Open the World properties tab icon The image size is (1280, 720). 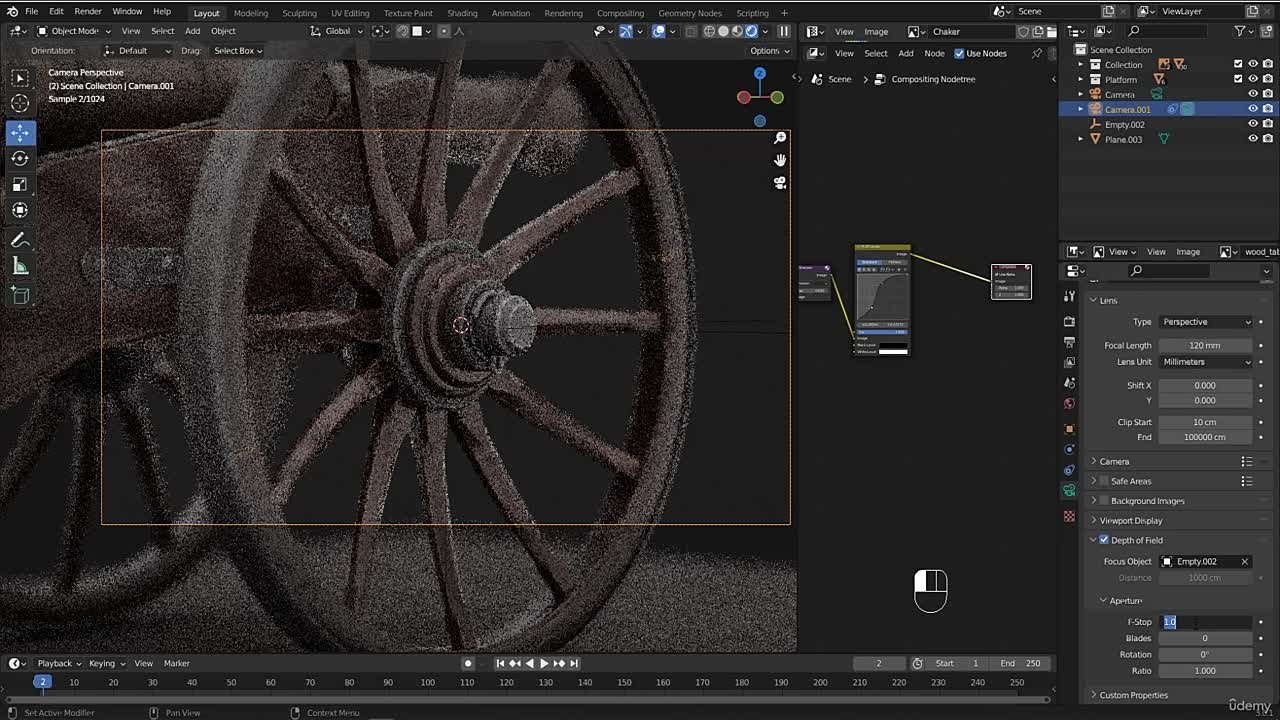click(x=1069, y=403)
